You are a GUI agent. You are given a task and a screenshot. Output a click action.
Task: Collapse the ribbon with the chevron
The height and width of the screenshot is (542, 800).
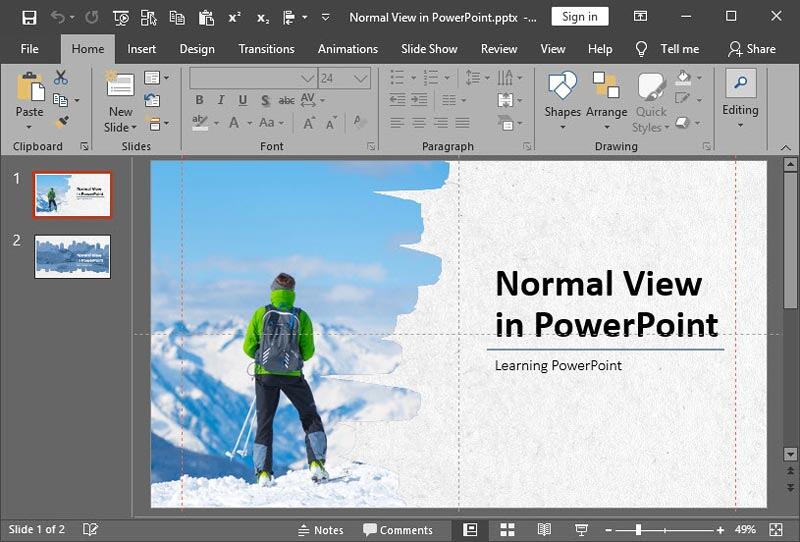tap(786, 147)
